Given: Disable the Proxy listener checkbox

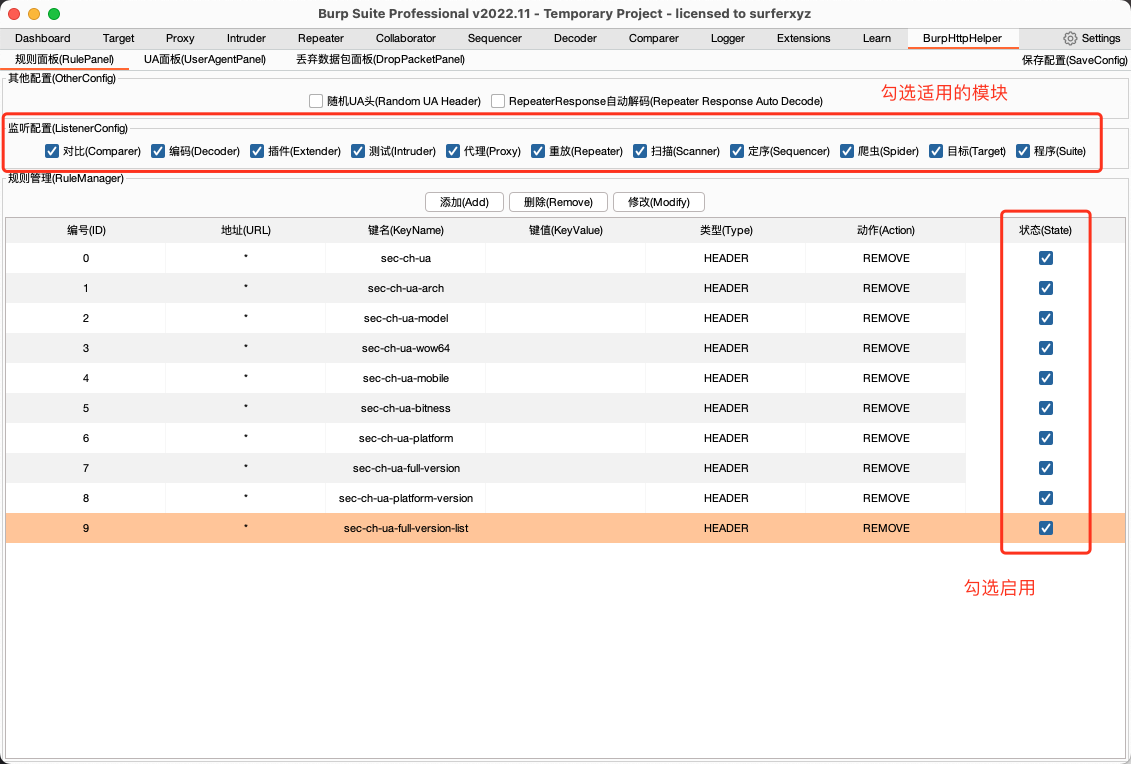Looking at the screenshot, I should coord(453,151).
